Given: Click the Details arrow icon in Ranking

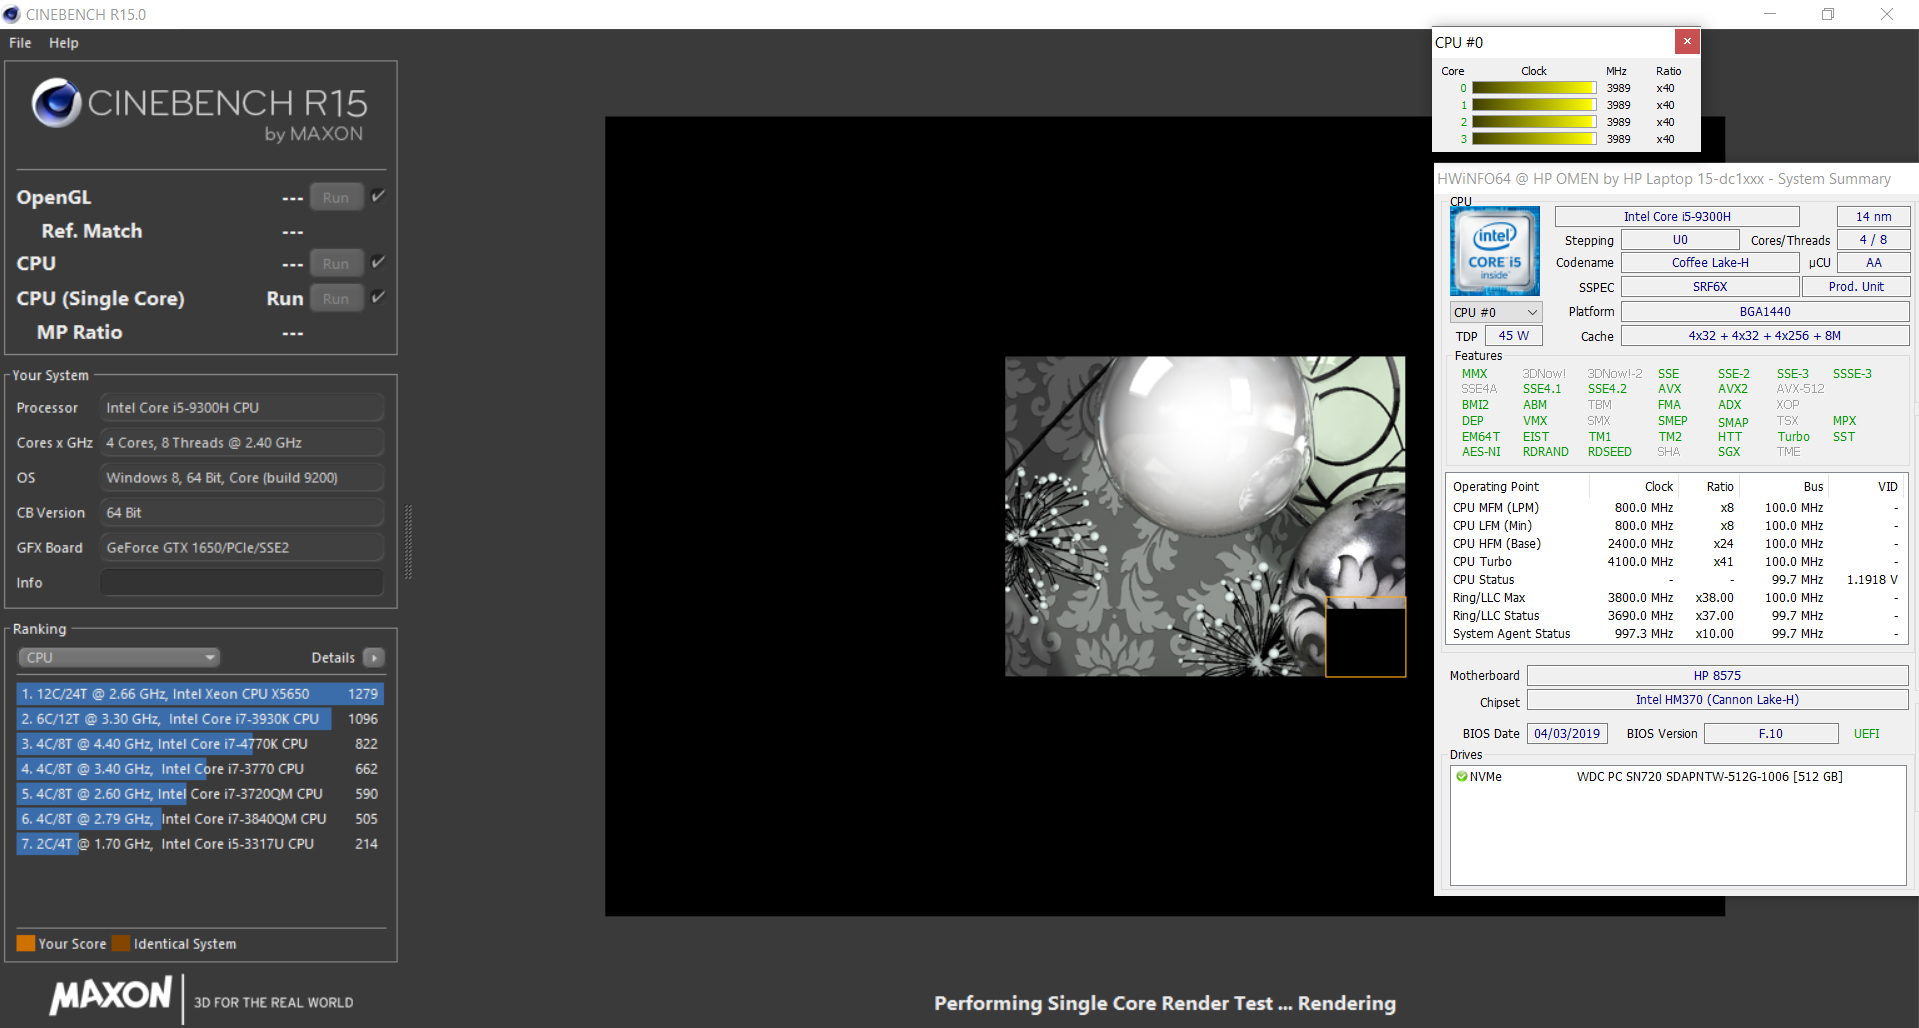Looking at the screenshot, I should pyautogui.click(x=374, y=658).
